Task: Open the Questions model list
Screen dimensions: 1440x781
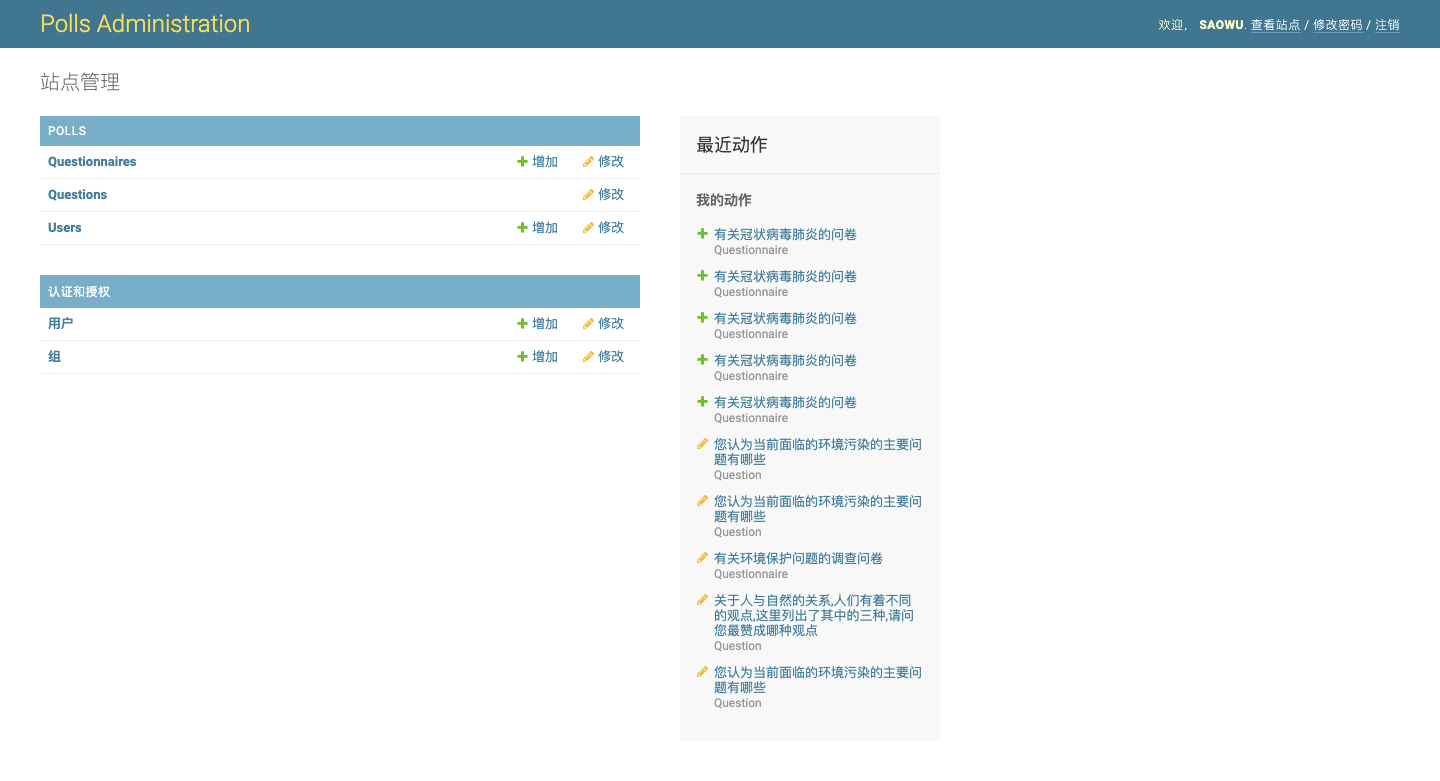Action: pyautogui.click(x=77, y=194)
